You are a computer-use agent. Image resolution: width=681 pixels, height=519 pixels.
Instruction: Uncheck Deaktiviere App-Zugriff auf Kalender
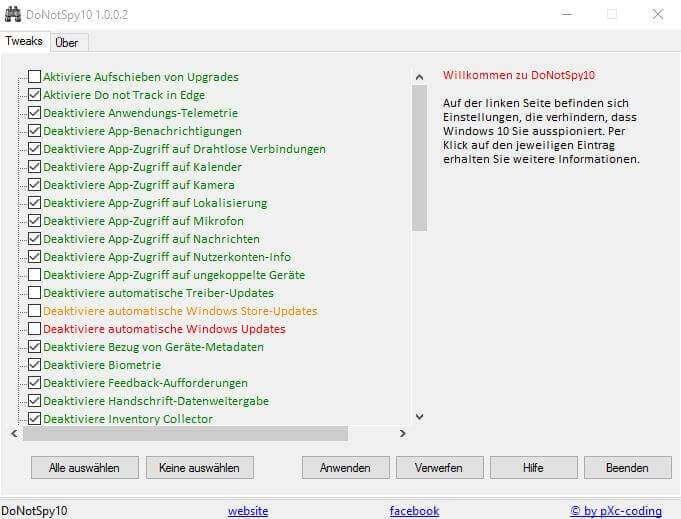(x=34, y=167)
